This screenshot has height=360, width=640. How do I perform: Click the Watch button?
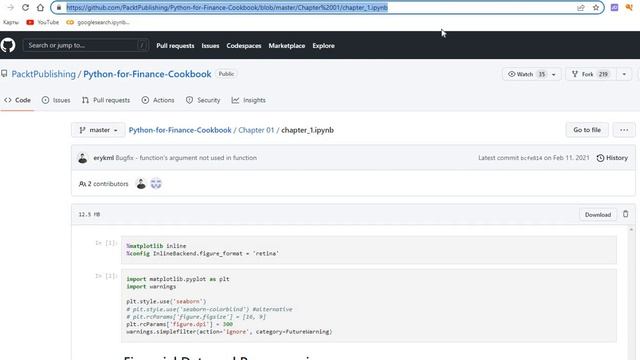pyautogui.click(x=526, y=74)
